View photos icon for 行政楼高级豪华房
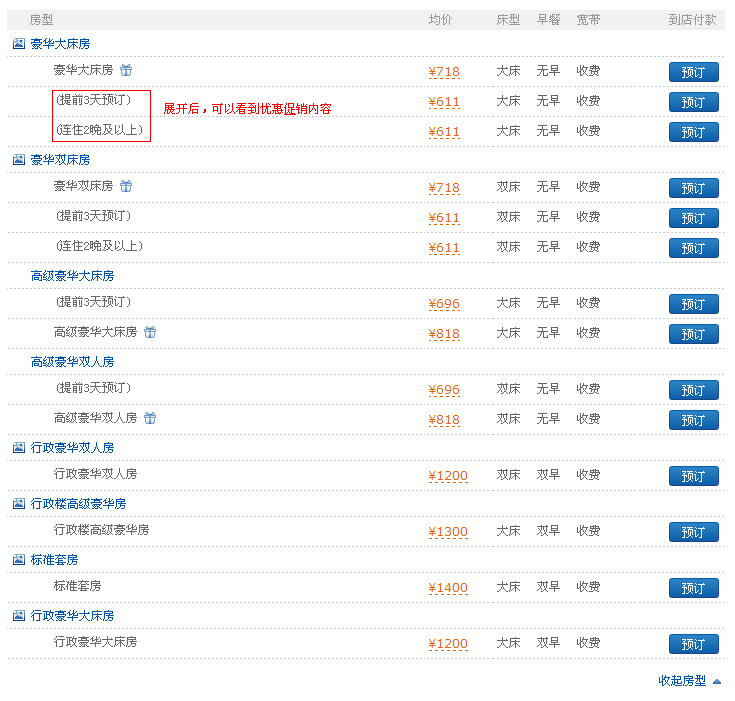 pyautogui.click(x=18, y=504)
